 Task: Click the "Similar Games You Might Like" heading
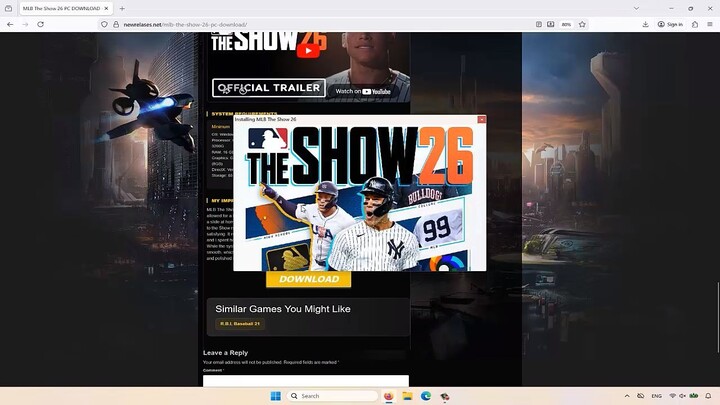pos(283,309)
